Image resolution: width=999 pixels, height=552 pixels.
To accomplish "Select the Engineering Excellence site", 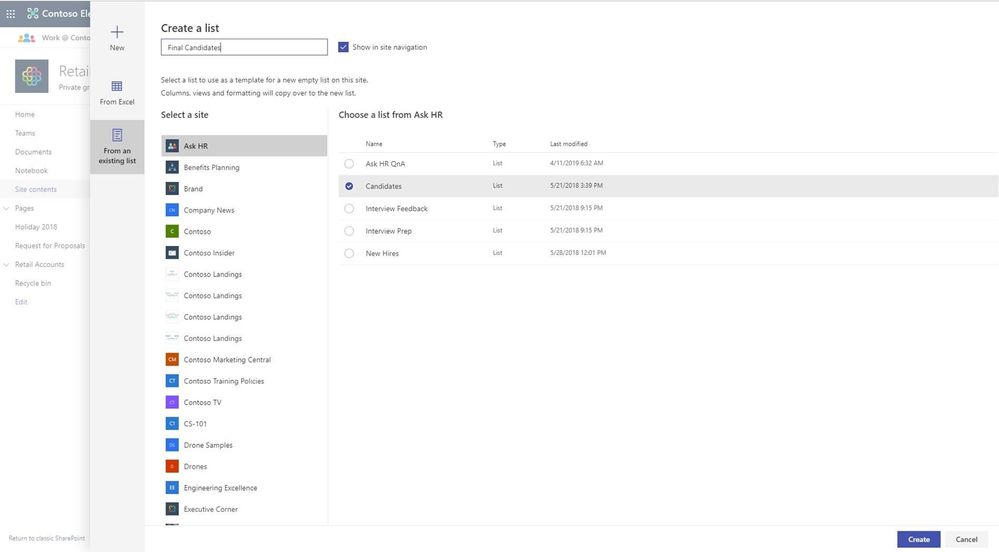I will point(244,488).
